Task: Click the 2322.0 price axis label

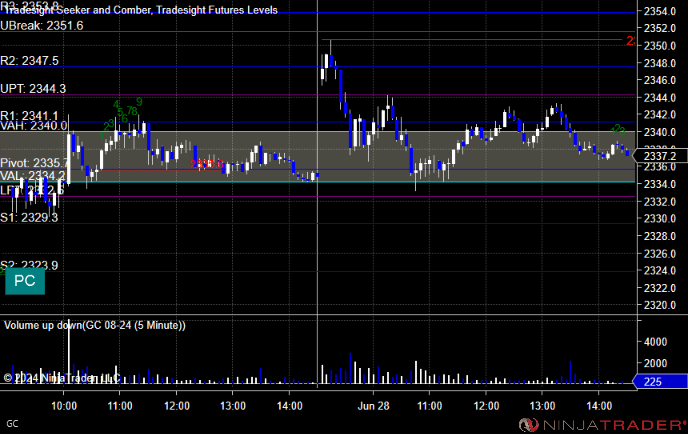Action: (x=660, y=288)
